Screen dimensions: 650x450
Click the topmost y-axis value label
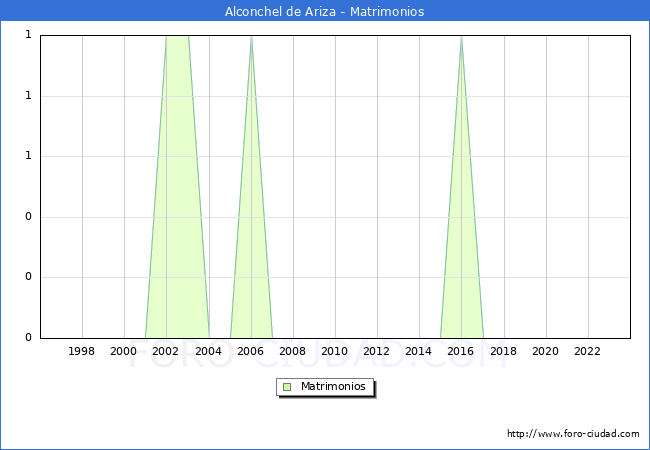tap(28, 35)
